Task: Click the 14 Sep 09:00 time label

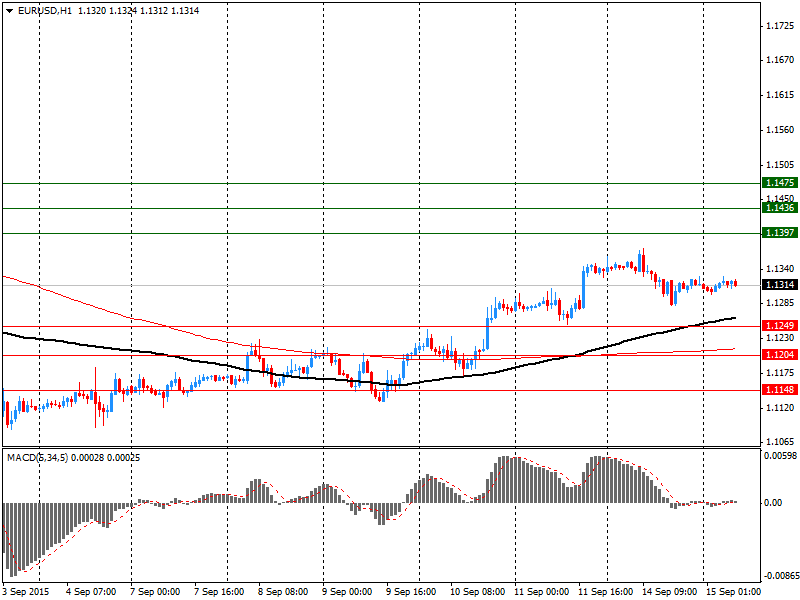Action: click(x=669, y=592)
